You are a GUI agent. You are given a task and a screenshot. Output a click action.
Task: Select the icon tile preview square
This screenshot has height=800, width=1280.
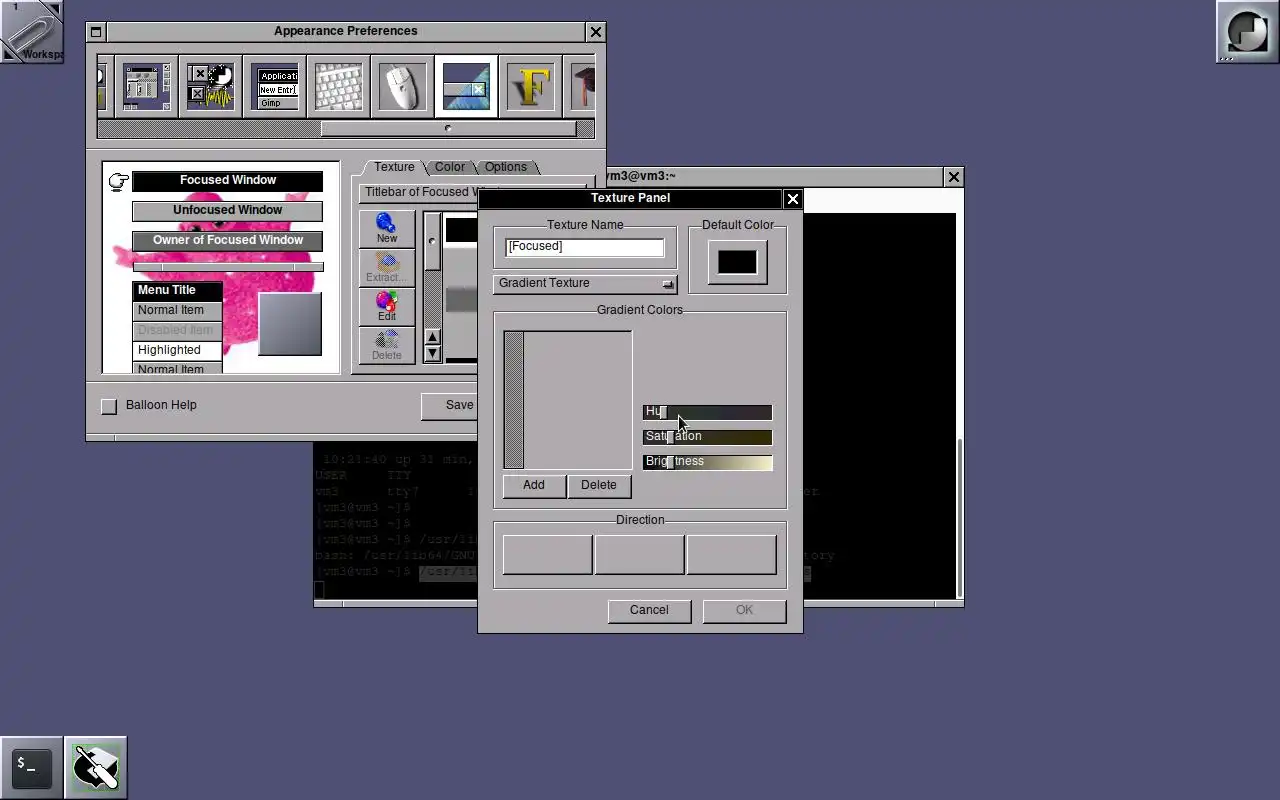pos(290,324)
